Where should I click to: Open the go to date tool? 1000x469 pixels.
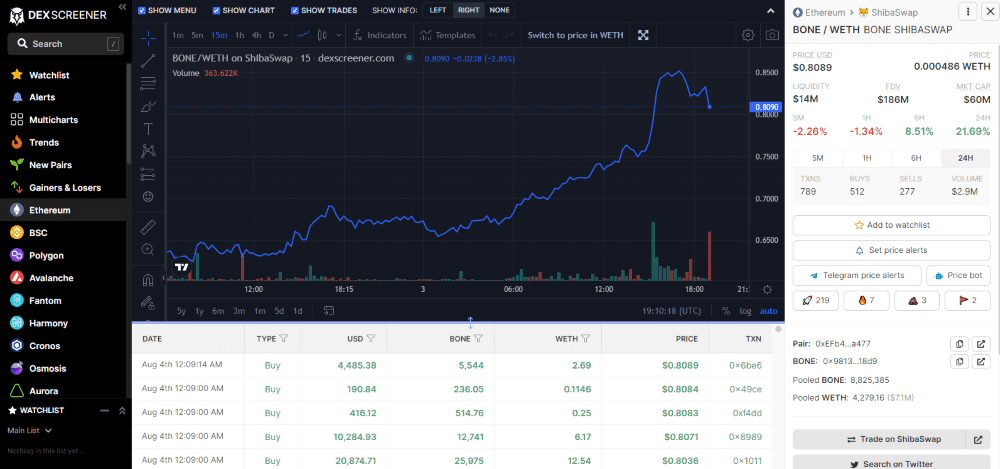point(329,311)
